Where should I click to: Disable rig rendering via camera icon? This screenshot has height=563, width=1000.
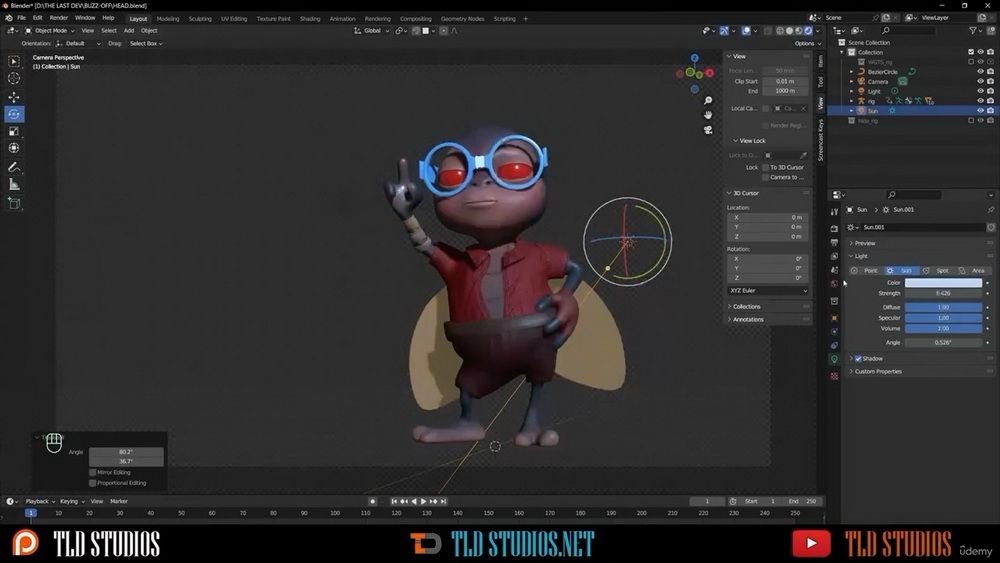coord(990,101)
